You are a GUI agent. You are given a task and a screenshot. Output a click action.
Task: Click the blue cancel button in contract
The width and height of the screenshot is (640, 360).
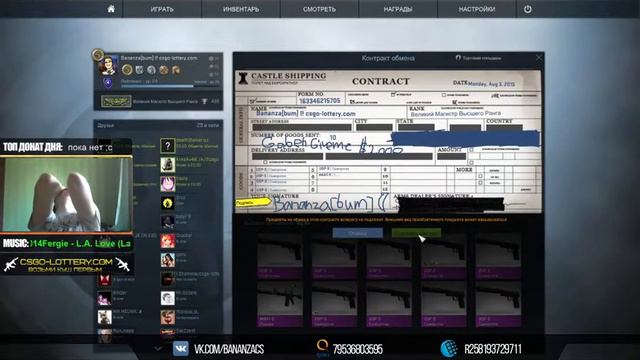pyautogui.click(x=358, y=233)
